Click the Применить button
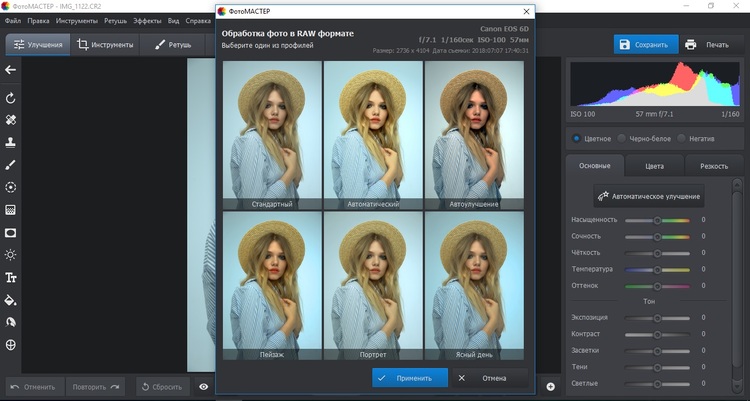Screen dimensions: 750x401 click(x=409, y=378)
